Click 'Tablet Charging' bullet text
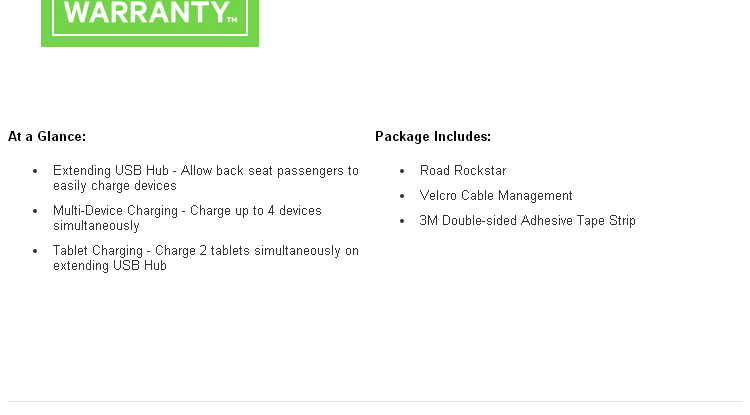The height and width of the screenshot is (415, 750). click(x=98, y=251)
